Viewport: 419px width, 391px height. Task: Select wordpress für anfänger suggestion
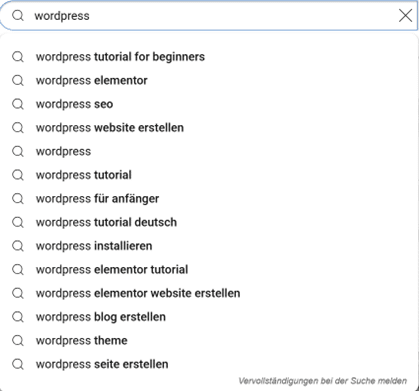click(x=209, y=199)
